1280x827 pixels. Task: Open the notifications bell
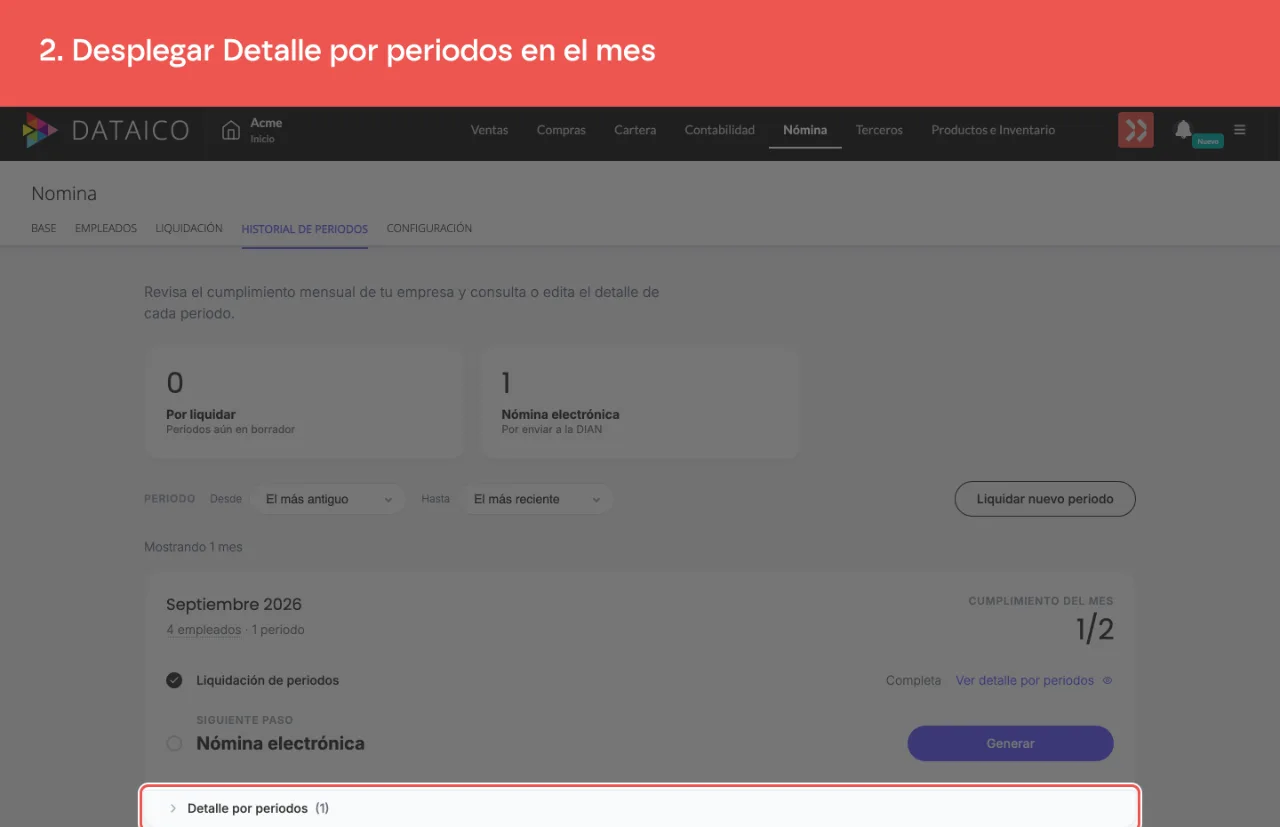click(1183, 129)
